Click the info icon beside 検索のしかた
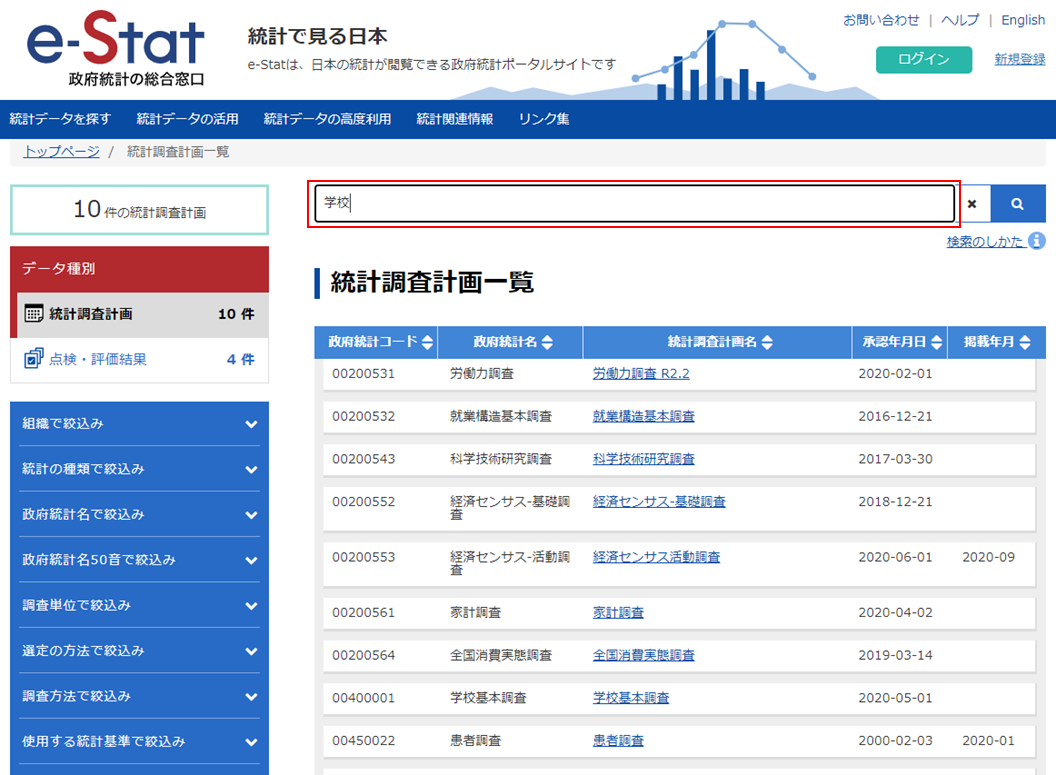This screenshot has width=1056, height=775. pyautogui.click(x=1037, y=240)
